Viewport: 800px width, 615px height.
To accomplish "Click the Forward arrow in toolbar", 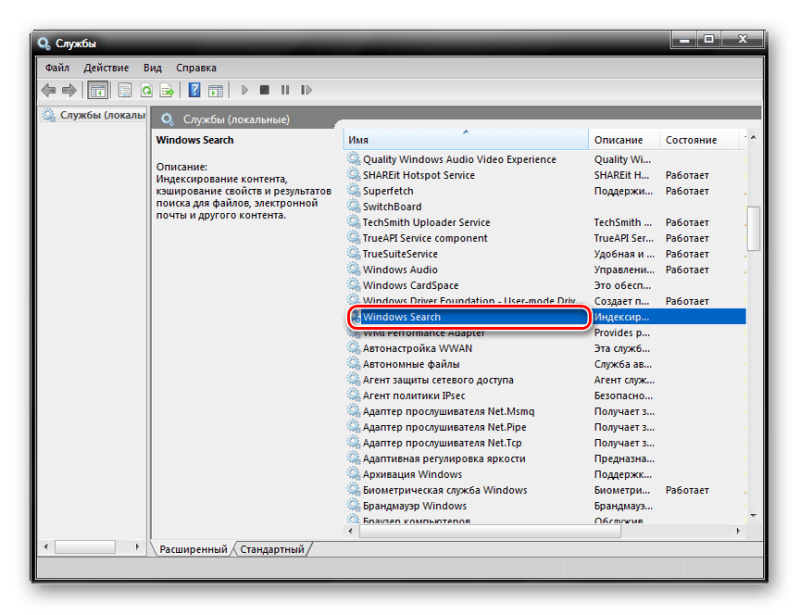I will 67,90.
